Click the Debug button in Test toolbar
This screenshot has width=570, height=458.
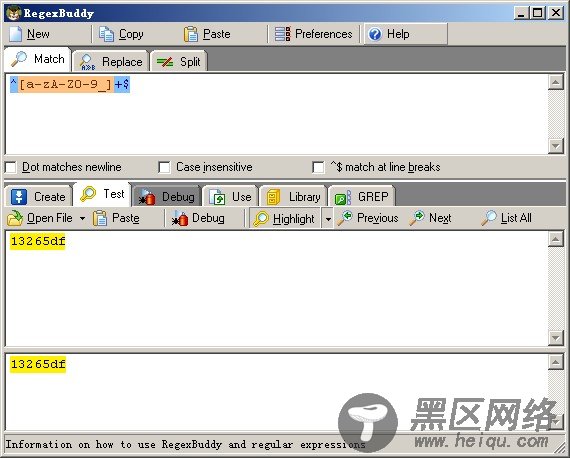point(198,218)
